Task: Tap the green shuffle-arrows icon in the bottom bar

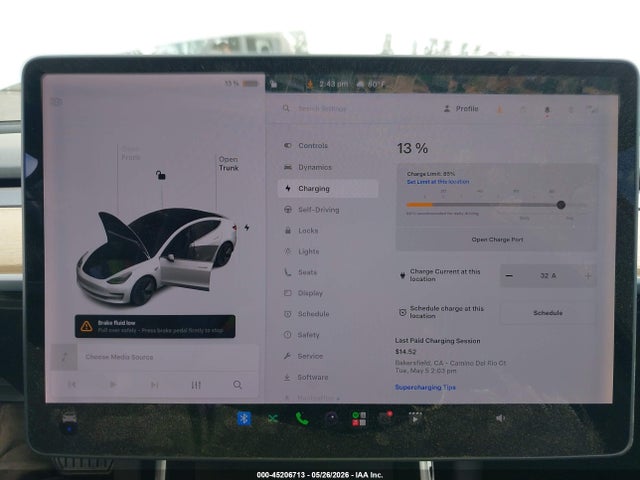Action: [273, 419]
